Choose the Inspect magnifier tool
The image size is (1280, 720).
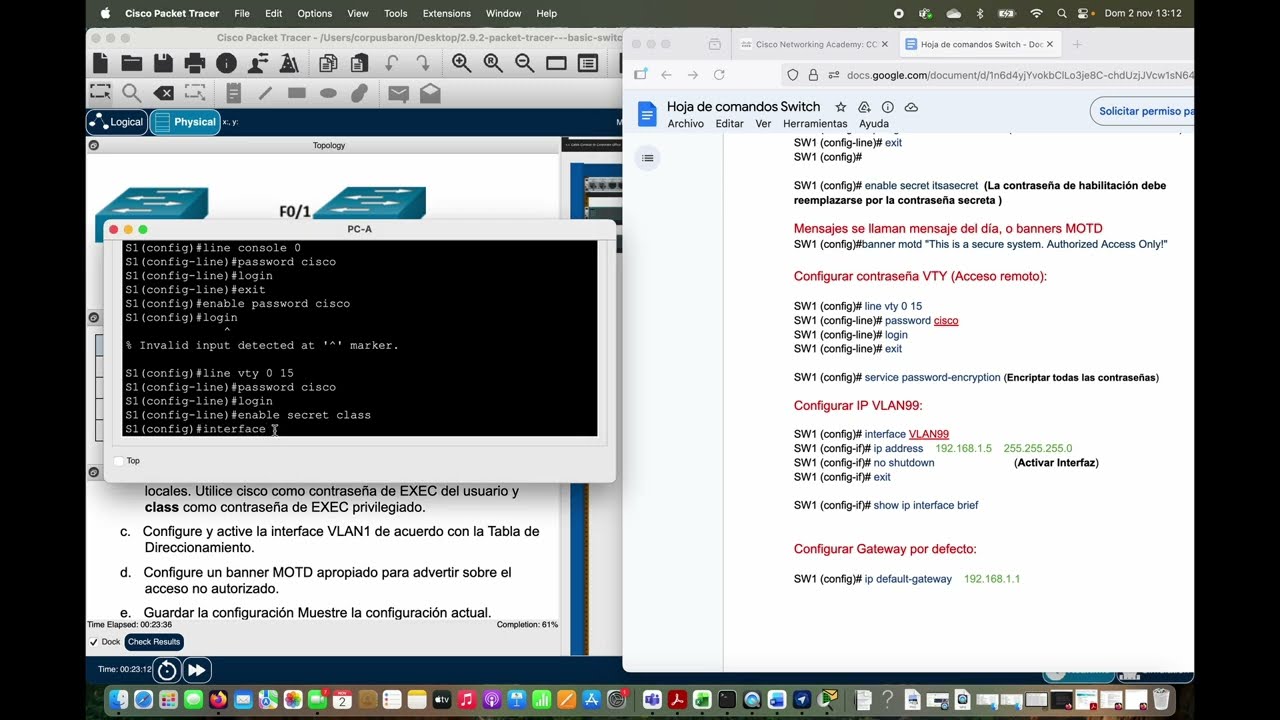[x=131, y=93]
